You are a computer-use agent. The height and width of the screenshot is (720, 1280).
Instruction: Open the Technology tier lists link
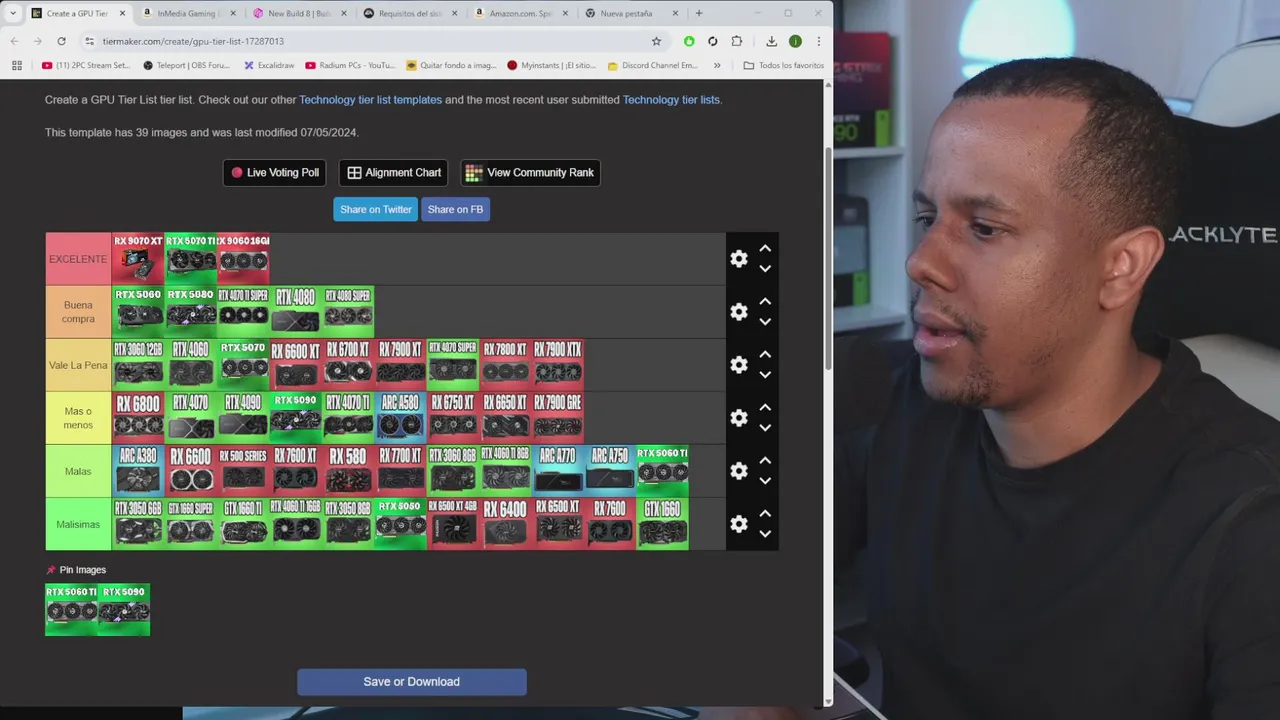pos(671,100)
